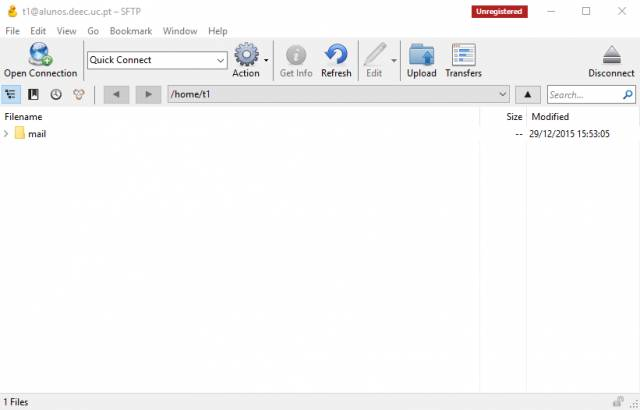Open the Help menu
Image resolution: width=640 pixels, height=410 pixels.
(218, 31)
